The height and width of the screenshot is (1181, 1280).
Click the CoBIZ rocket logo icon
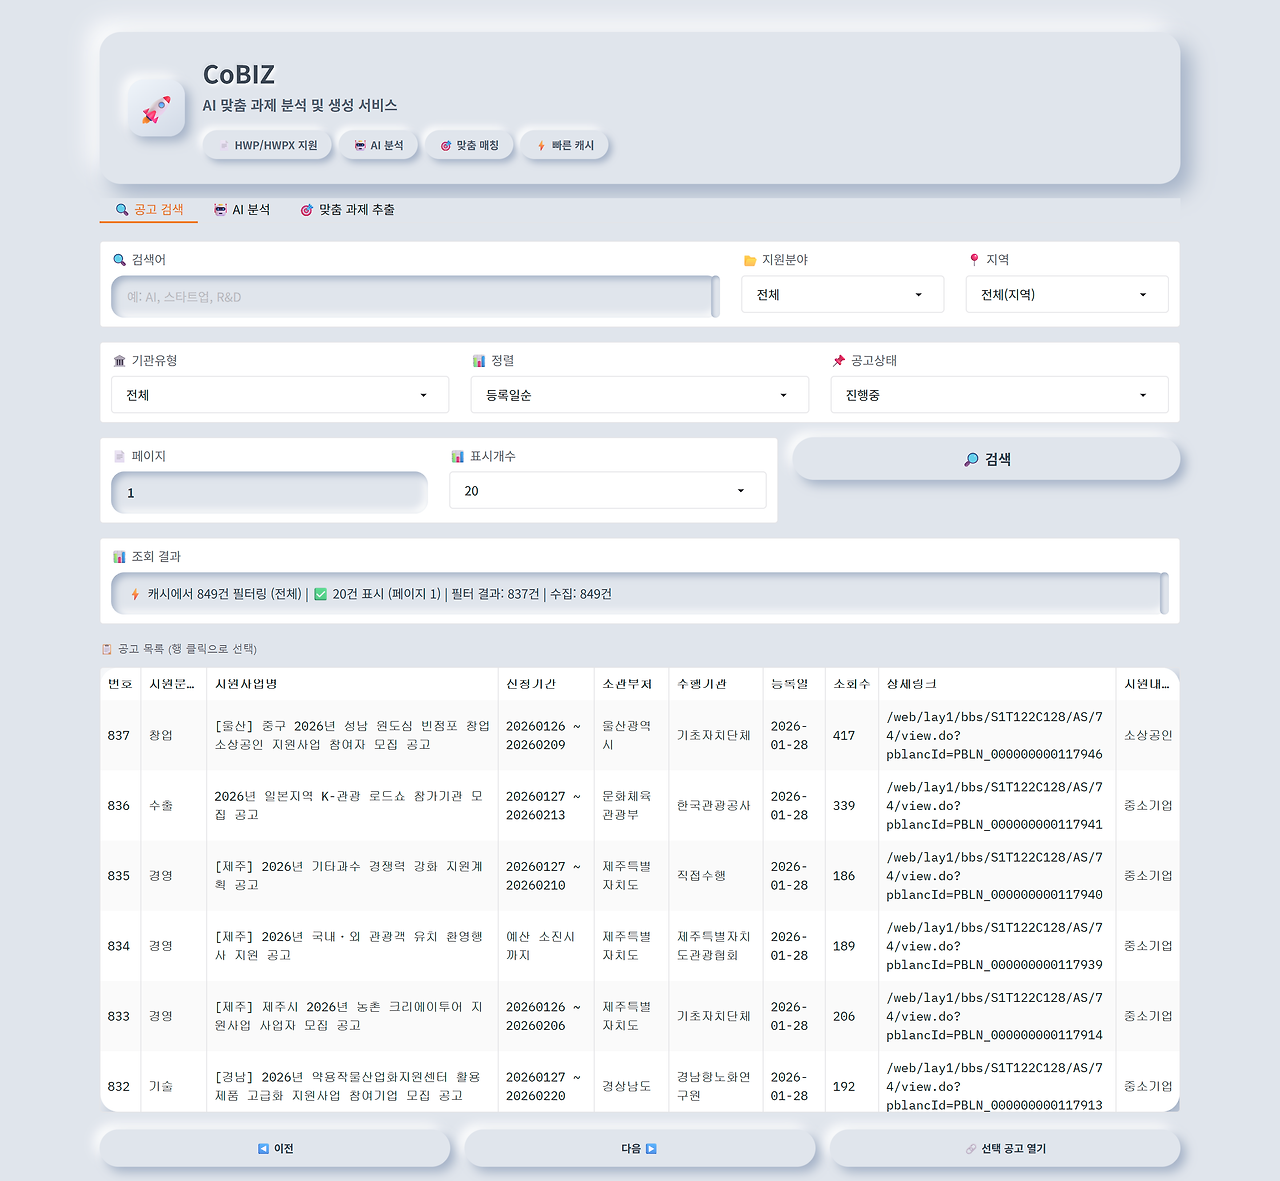[x=155, y=108]
